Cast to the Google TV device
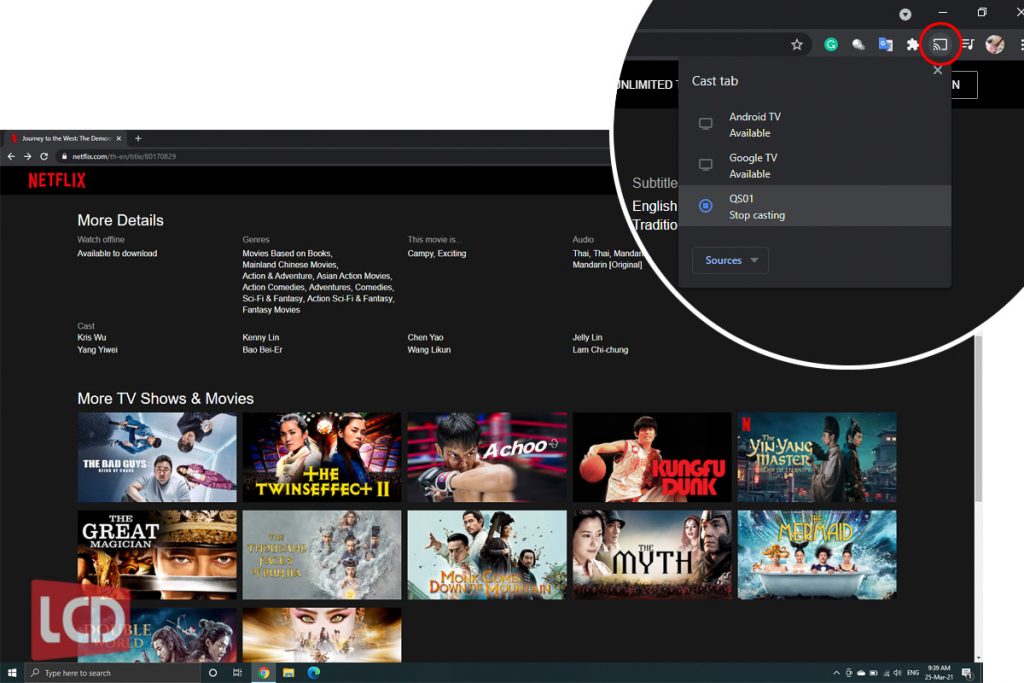Image resolution: width=1024 pixels, height=683 pixels. click(814, 166)
